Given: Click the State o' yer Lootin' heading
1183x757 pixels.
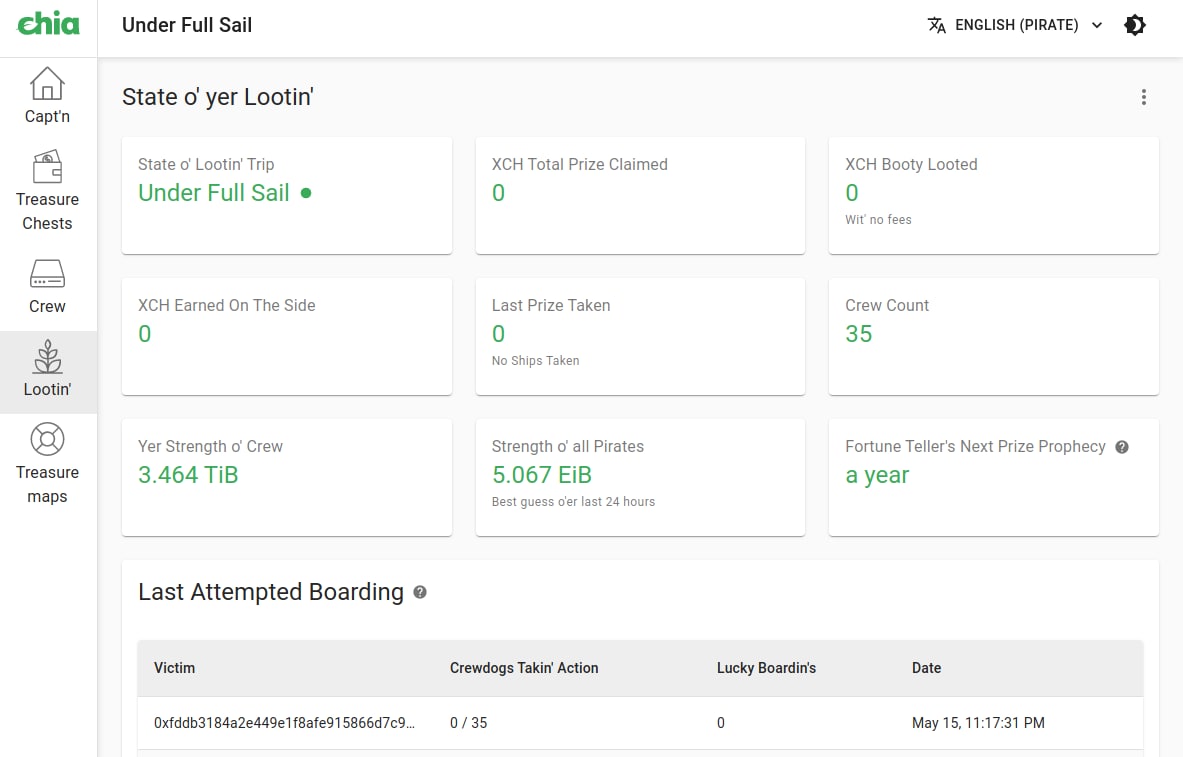Looking at the screenshot, I should [218, 97].
